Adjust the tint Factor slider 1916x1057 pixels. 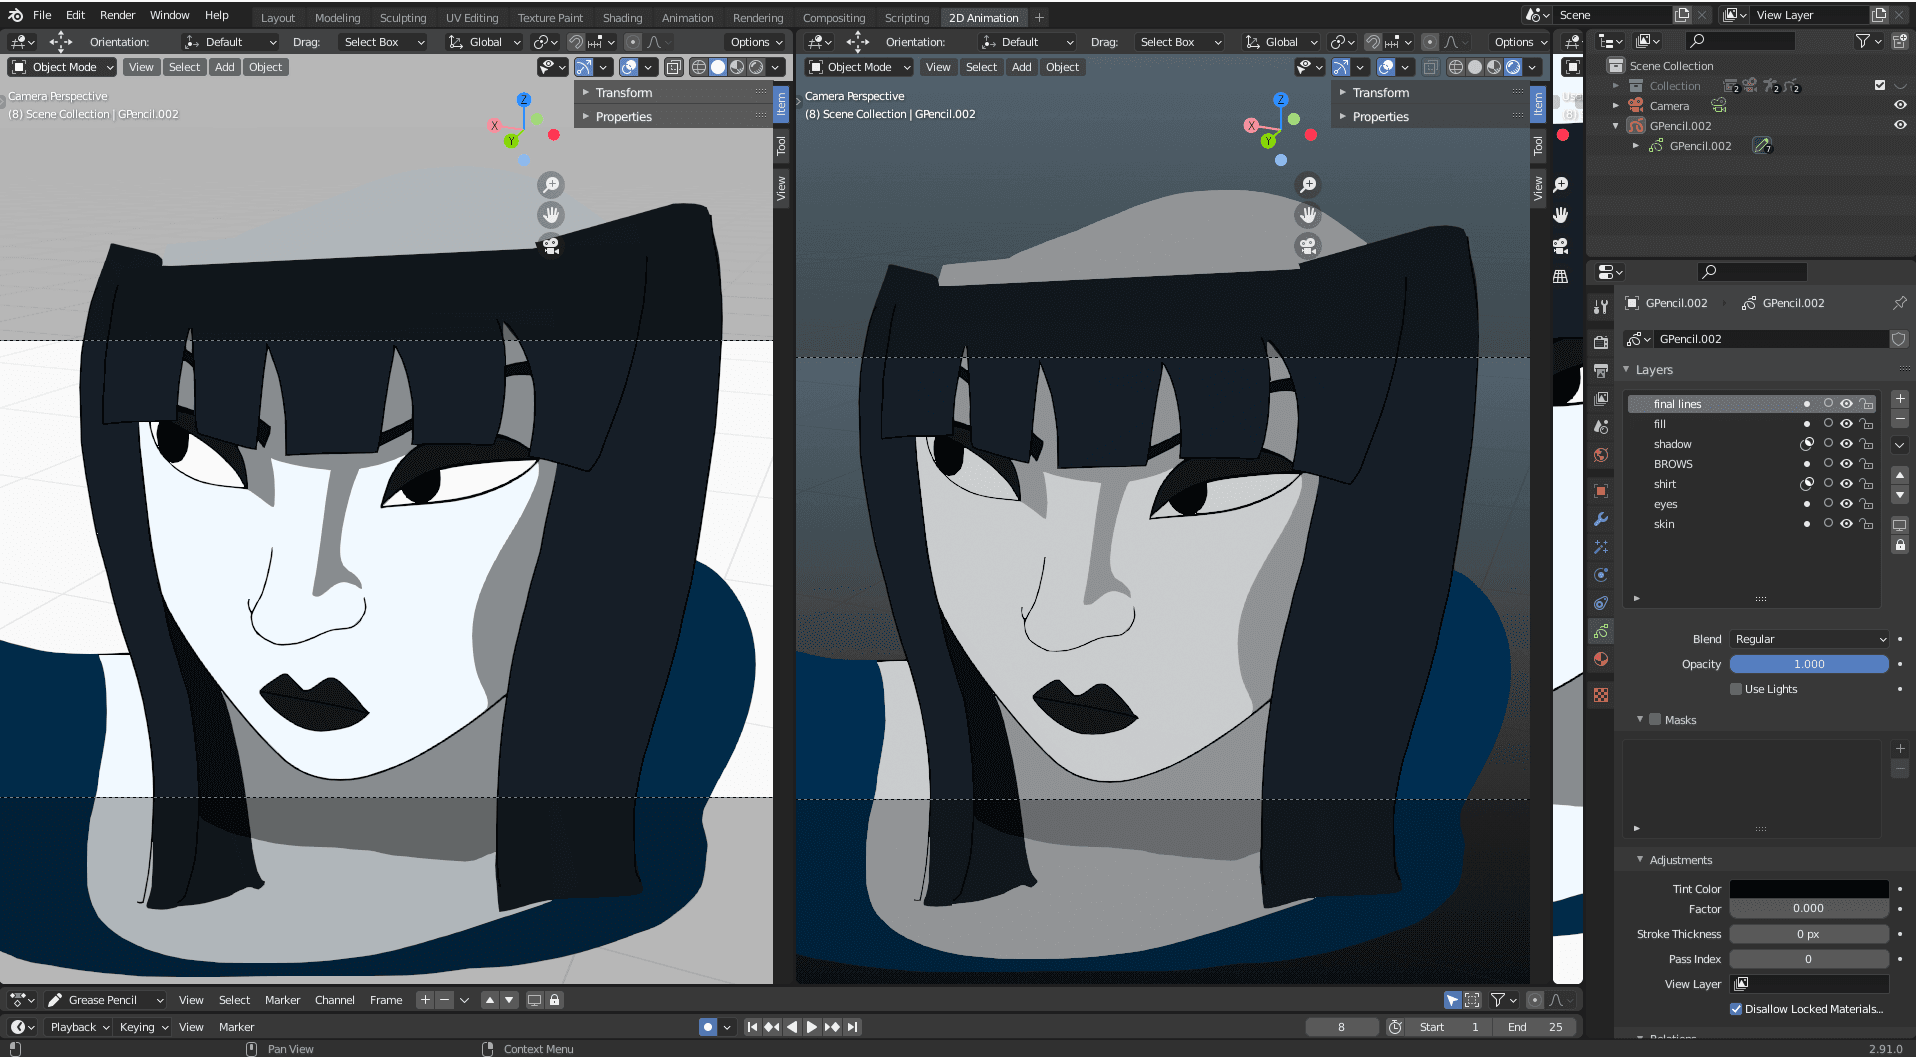point(1809,909)
